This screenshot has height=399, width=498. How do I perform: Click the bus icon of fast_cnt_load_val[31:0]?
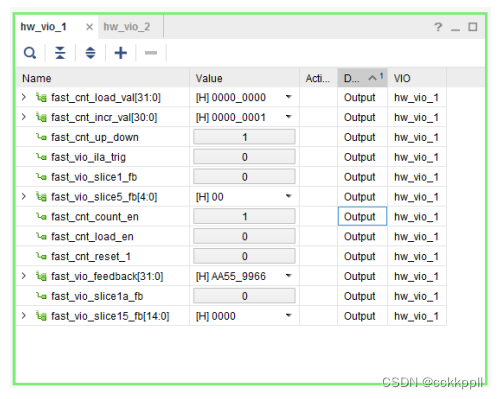[x=41, y=97]
